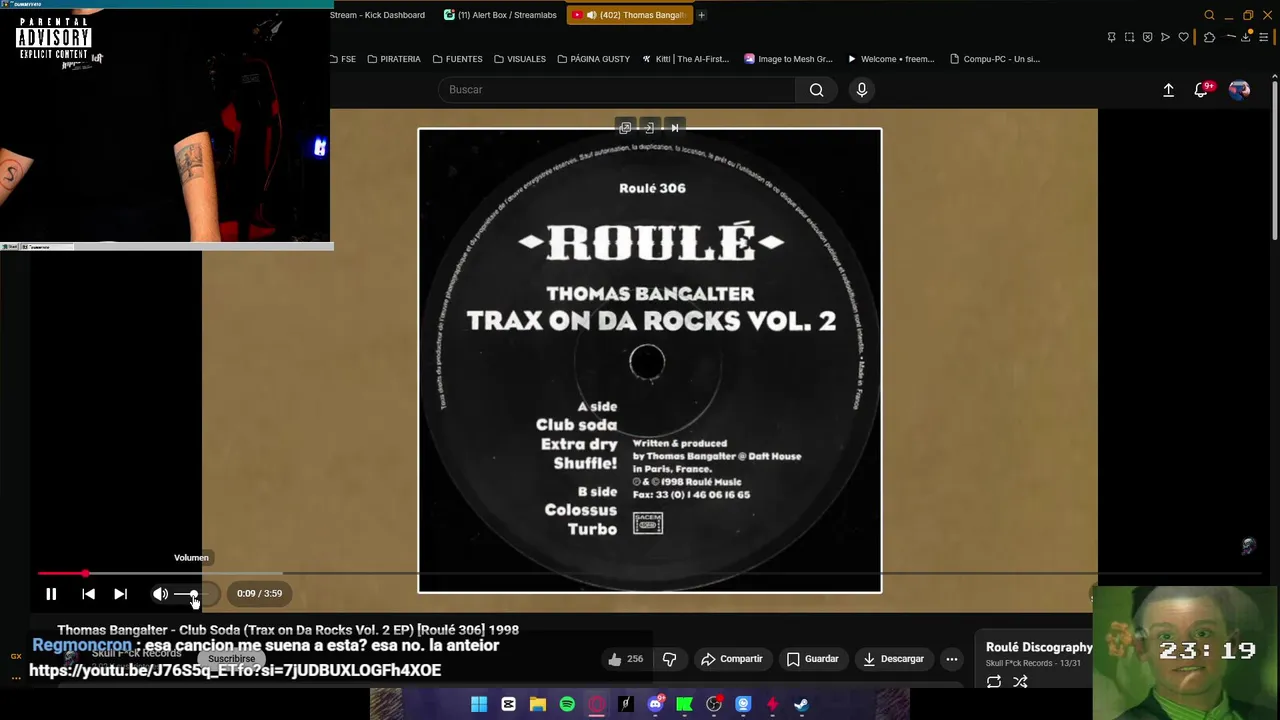This screenshot has height=720, width=1280.
Task: Open Welcome freem... bookmark
Action: click(891, 59)
